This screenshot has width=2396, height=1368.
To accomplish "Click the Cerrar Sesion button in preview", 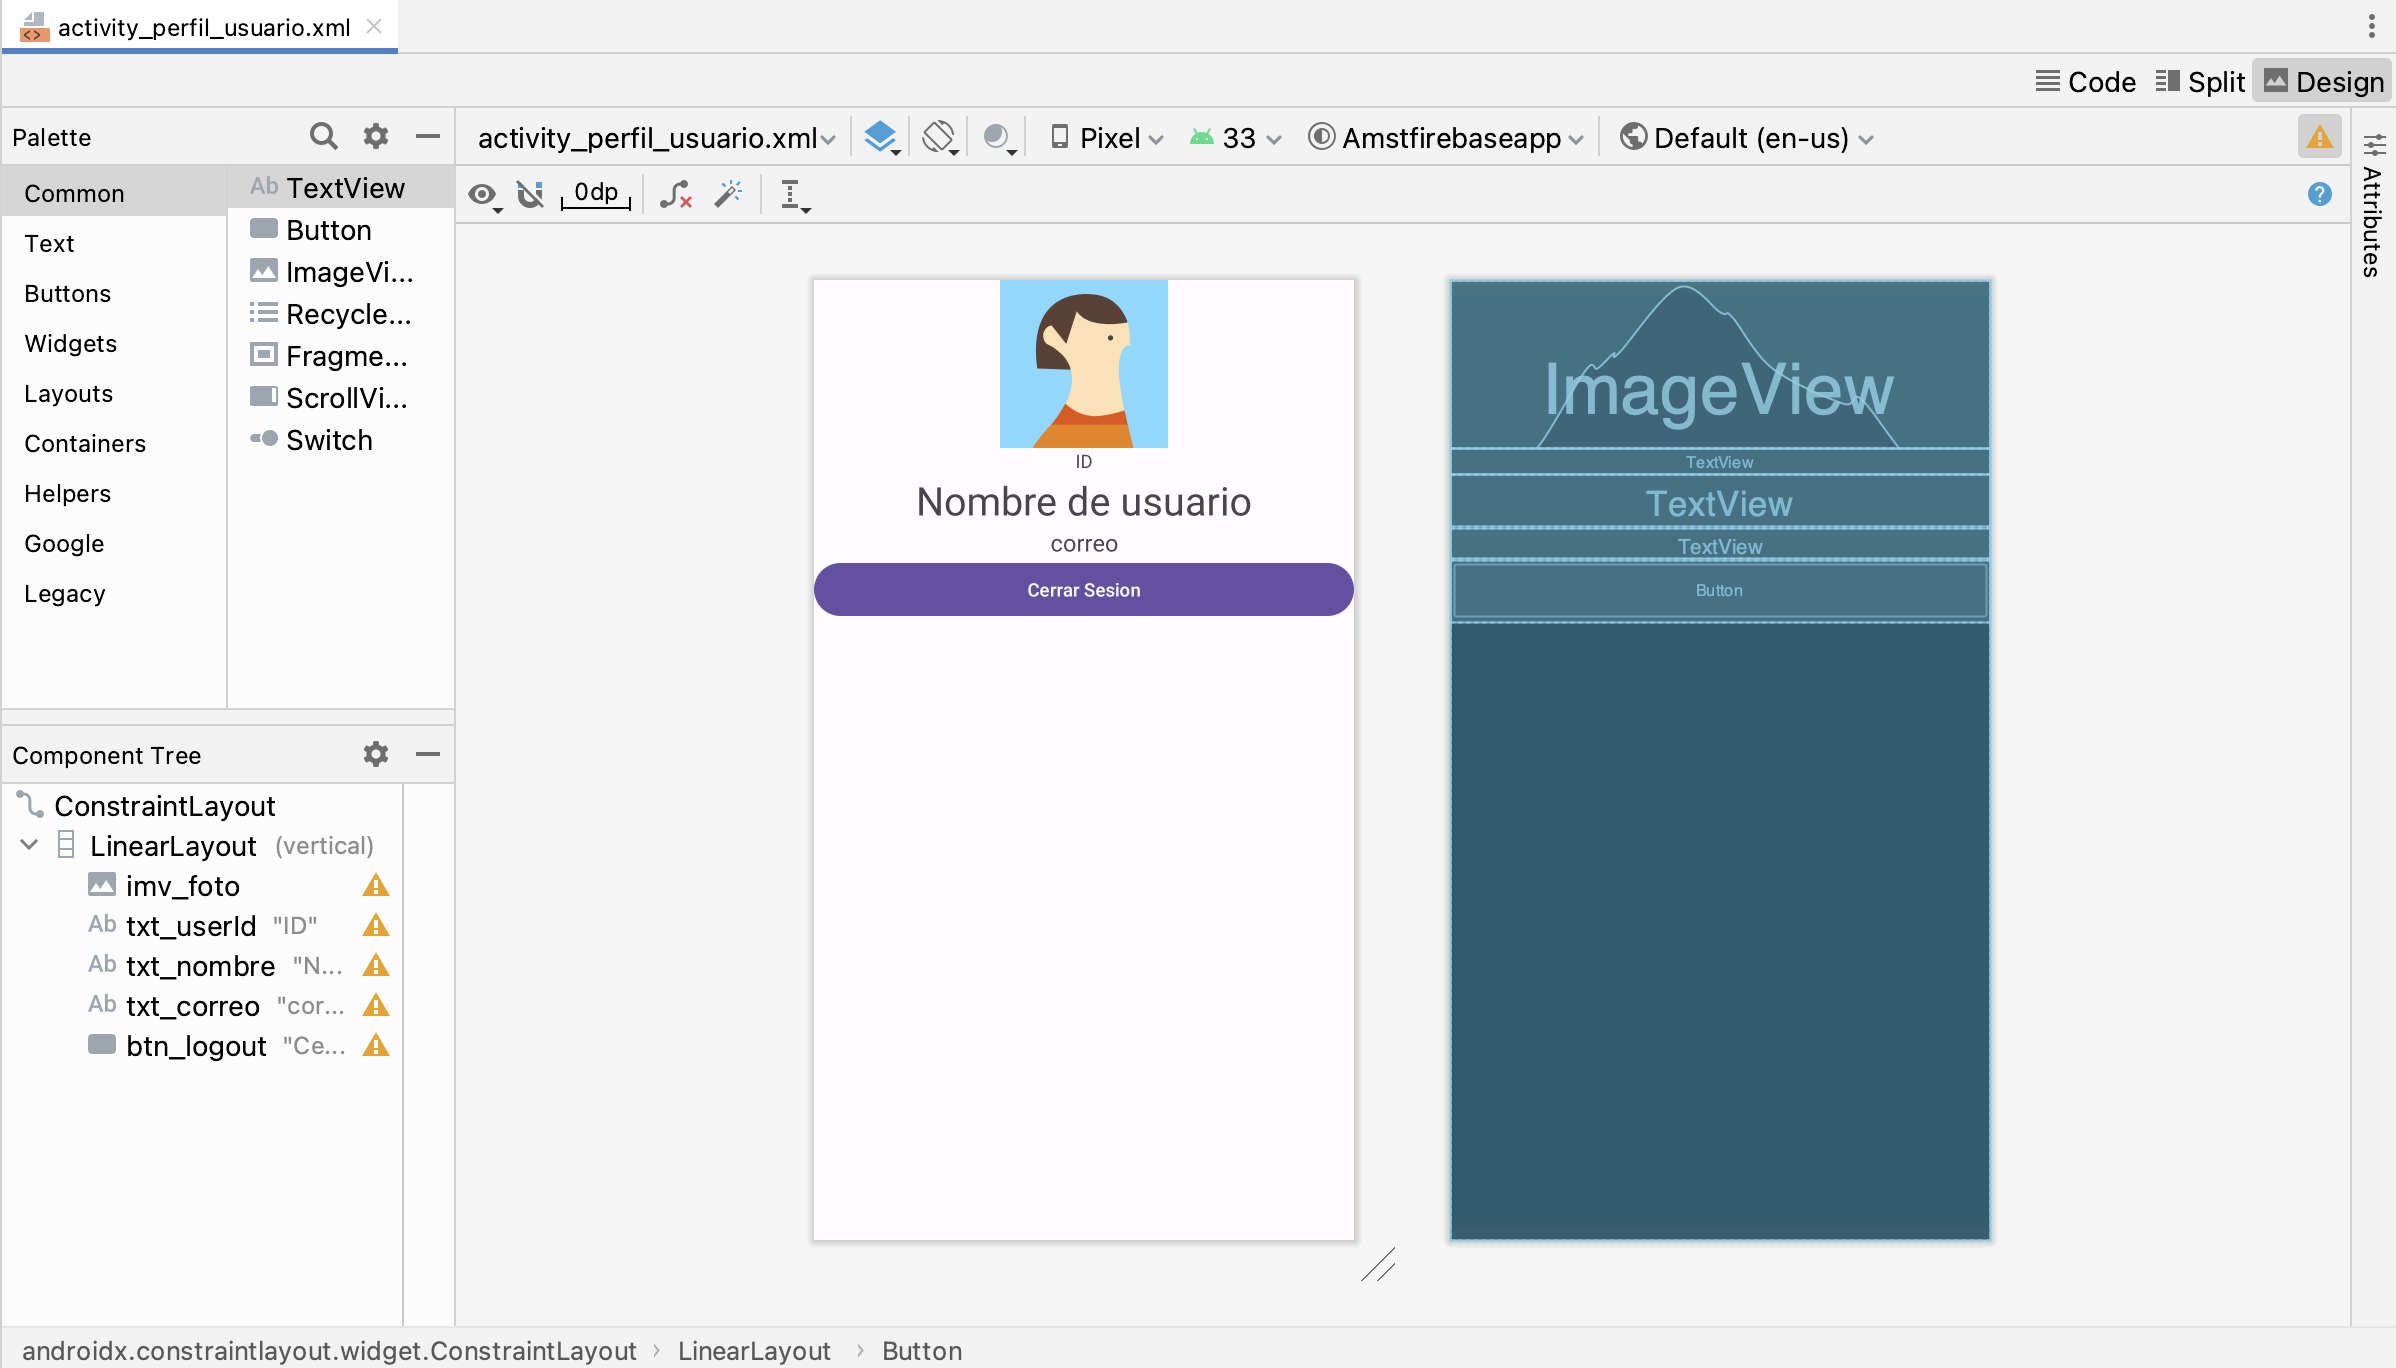I will click(x=1083, y=590).
